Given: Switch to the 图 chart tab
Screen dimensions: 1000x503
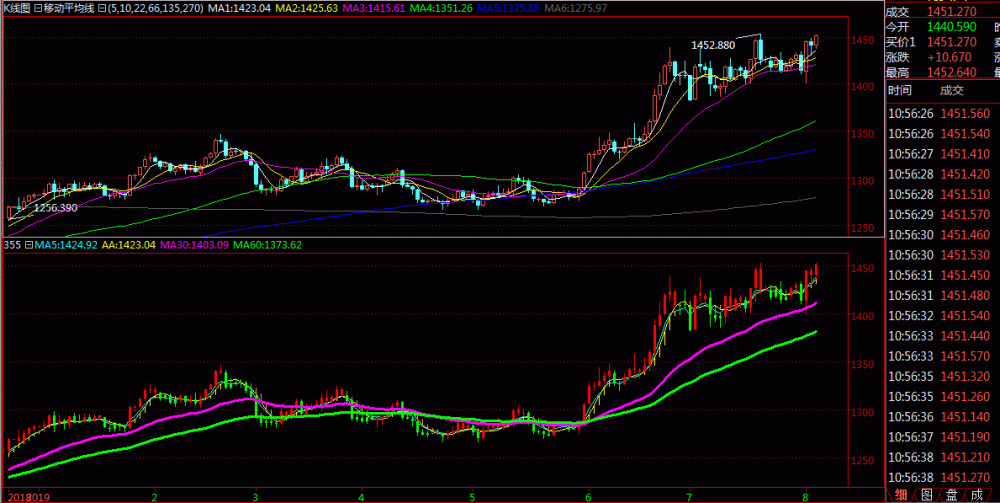Looking at the screenshot, I should 926,494.
